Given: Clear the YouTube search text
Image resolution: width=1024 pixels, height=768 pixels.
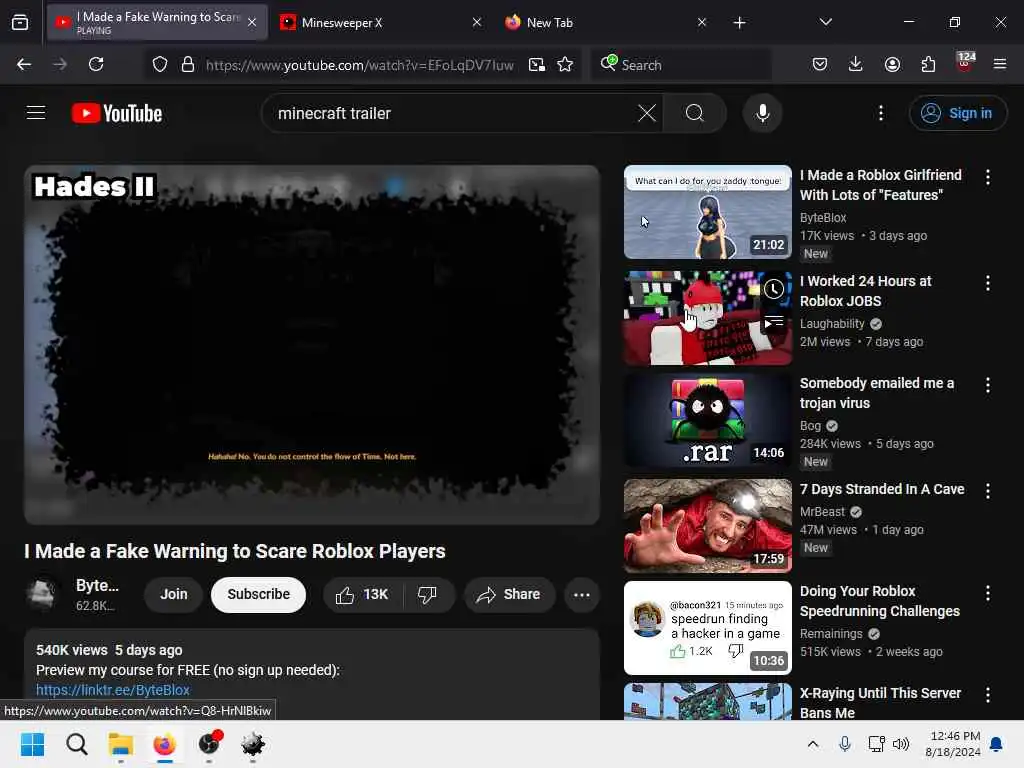Looking at the screenshot, I should 647,114.
